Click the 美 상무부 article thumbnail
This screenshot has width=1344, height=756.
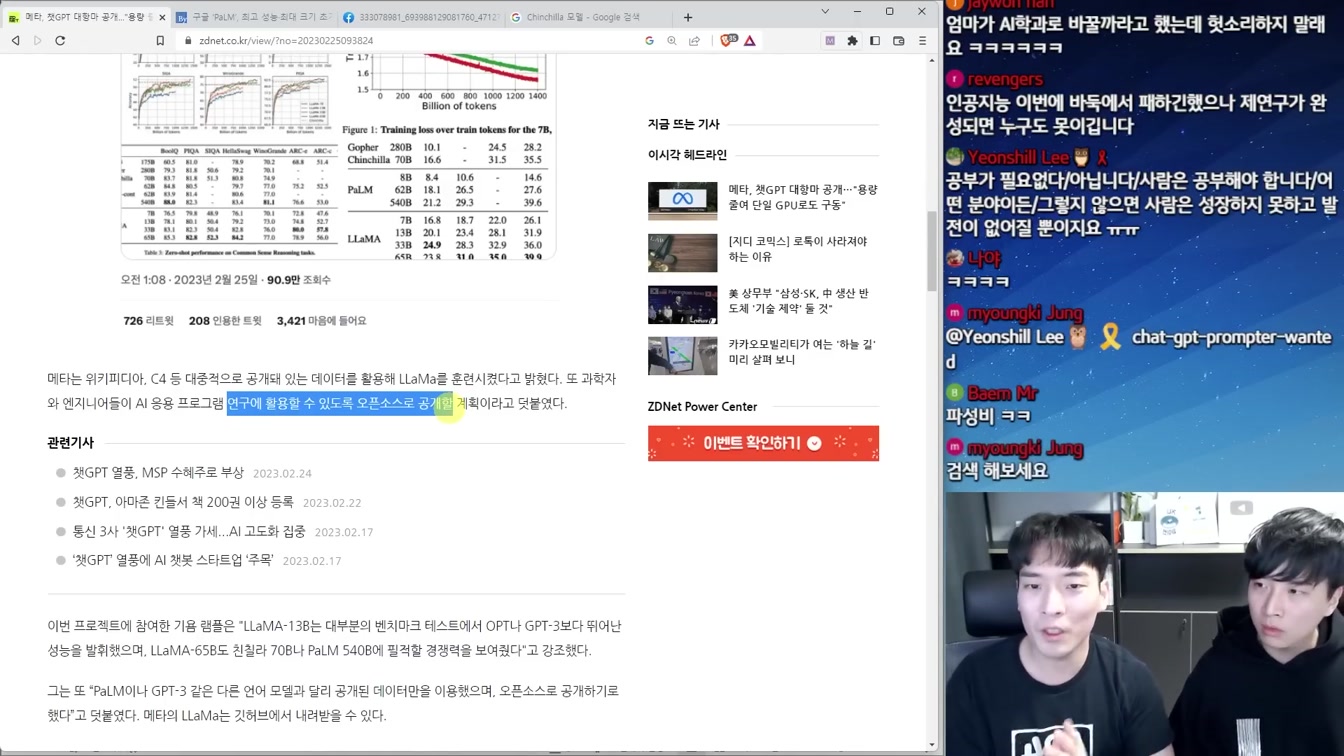click(683, 305)
